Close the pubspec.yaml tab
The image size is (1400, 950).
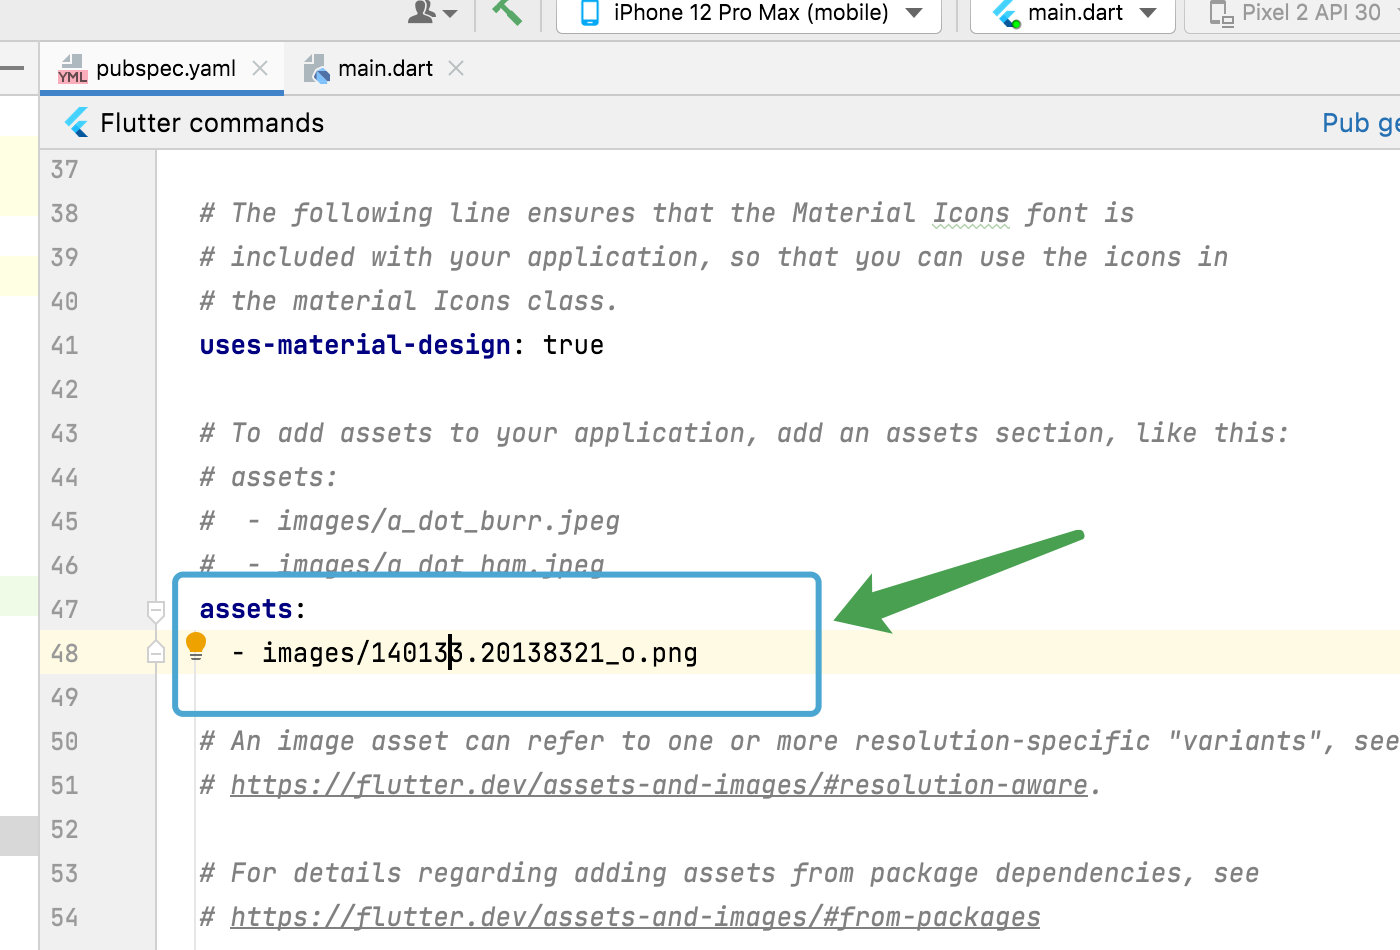tap(260, 68)
